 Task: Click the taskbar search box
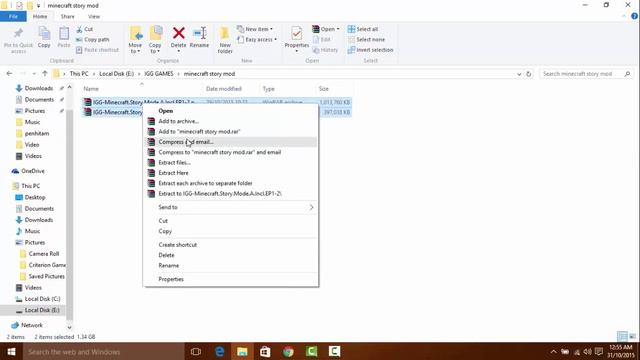[x=104, y=351]
